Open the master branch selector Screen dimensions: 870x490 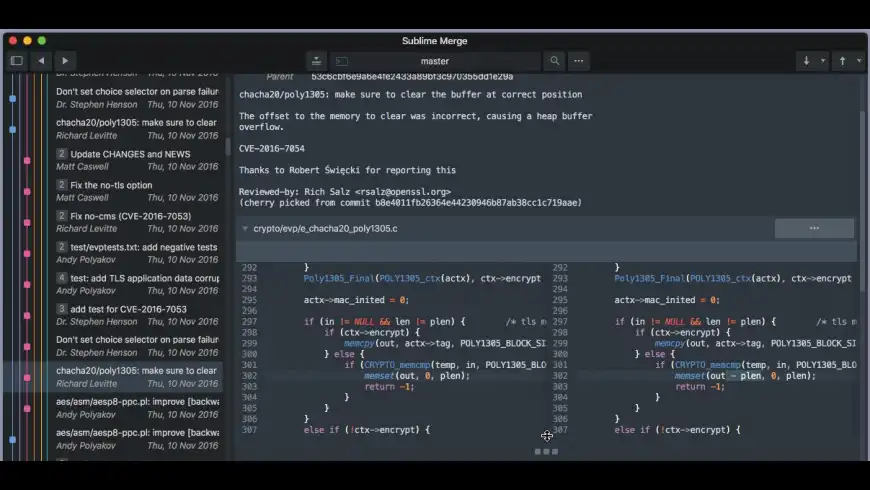(x=435, y=61)
